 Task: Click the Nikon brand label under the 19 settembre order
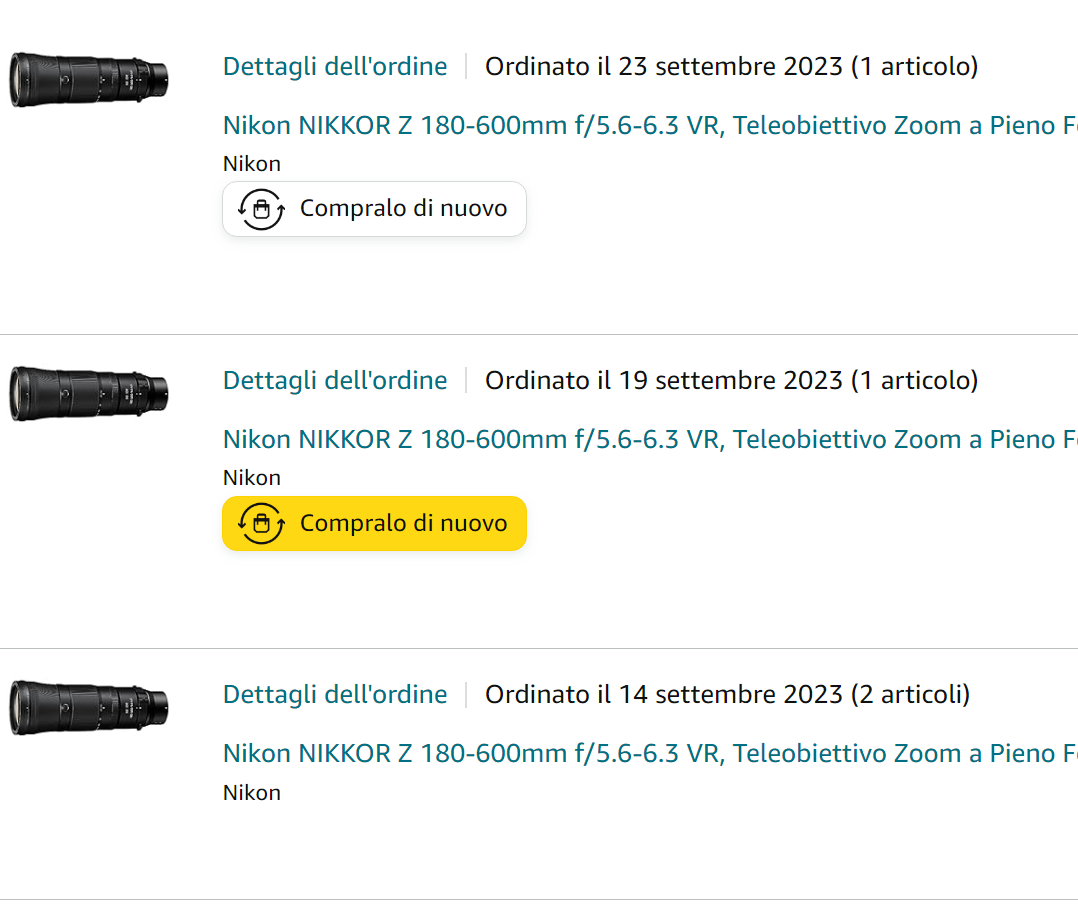(x=252, y=478)
